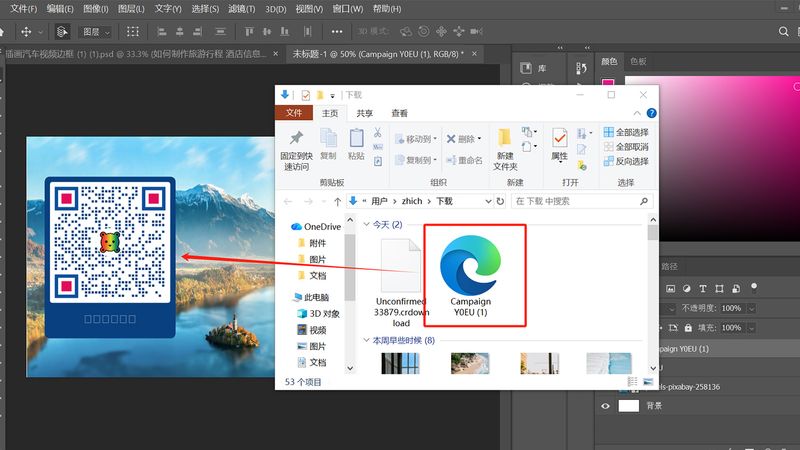This screenshot has height=450, width=800.
Task: Open the 查看 ribbon tab in Explorer
Action: click(x=399, y=113)
